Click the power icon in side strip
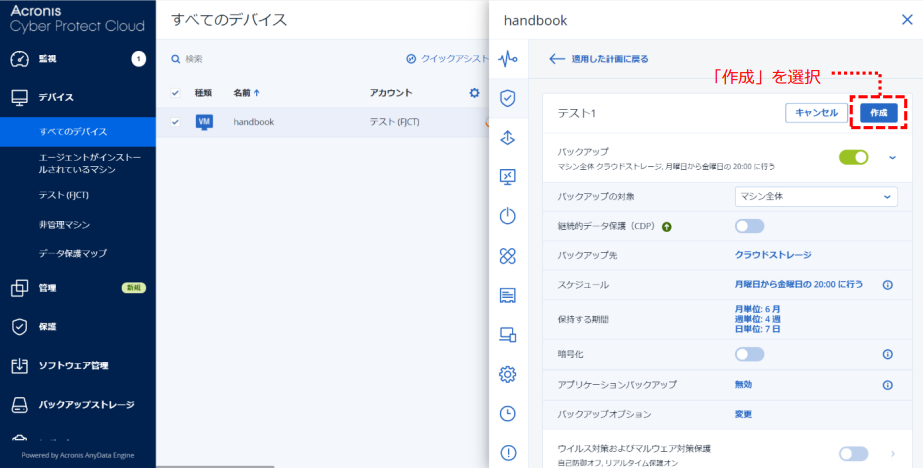Viewport: 923px width, 470px height. pos(508,216)
